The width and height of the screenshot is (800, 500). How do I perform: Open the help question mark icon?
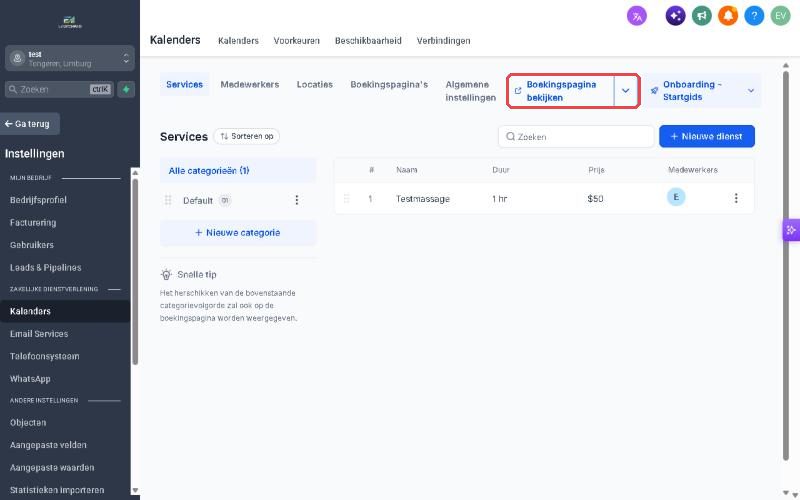coord(754,16)
